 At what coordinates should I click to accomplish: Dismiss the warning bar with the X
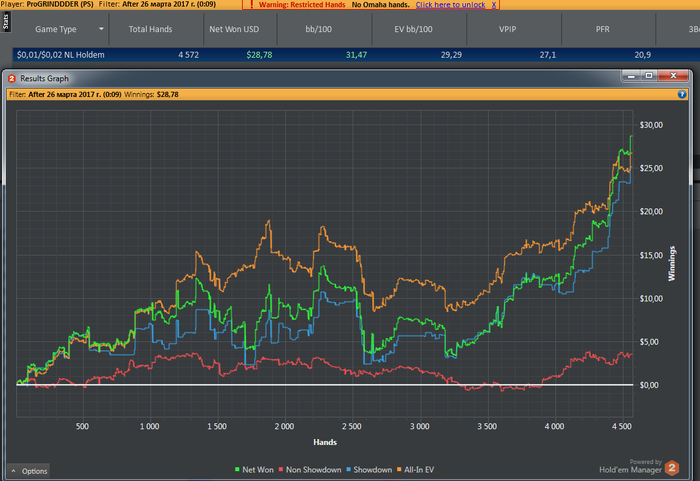coord(493,5)
